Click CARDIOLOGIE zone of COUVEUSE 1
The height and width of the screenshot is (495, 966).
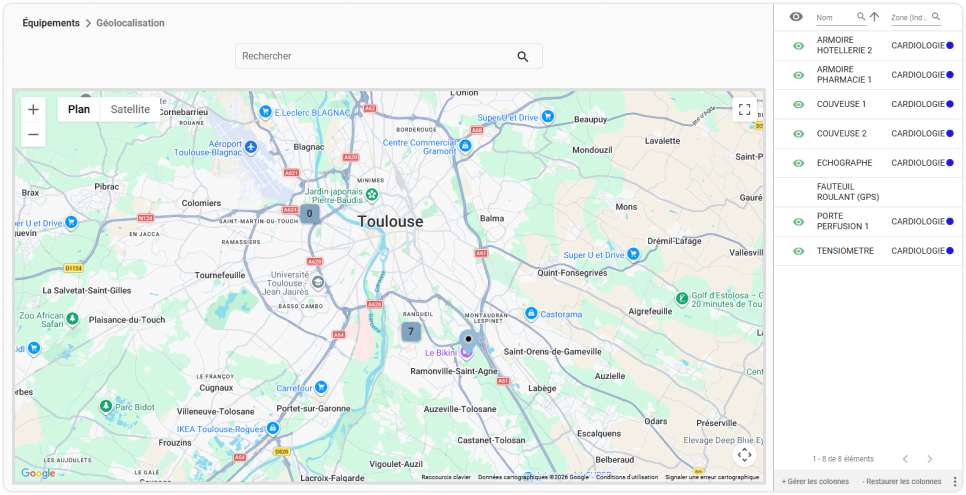pos(918,104)
